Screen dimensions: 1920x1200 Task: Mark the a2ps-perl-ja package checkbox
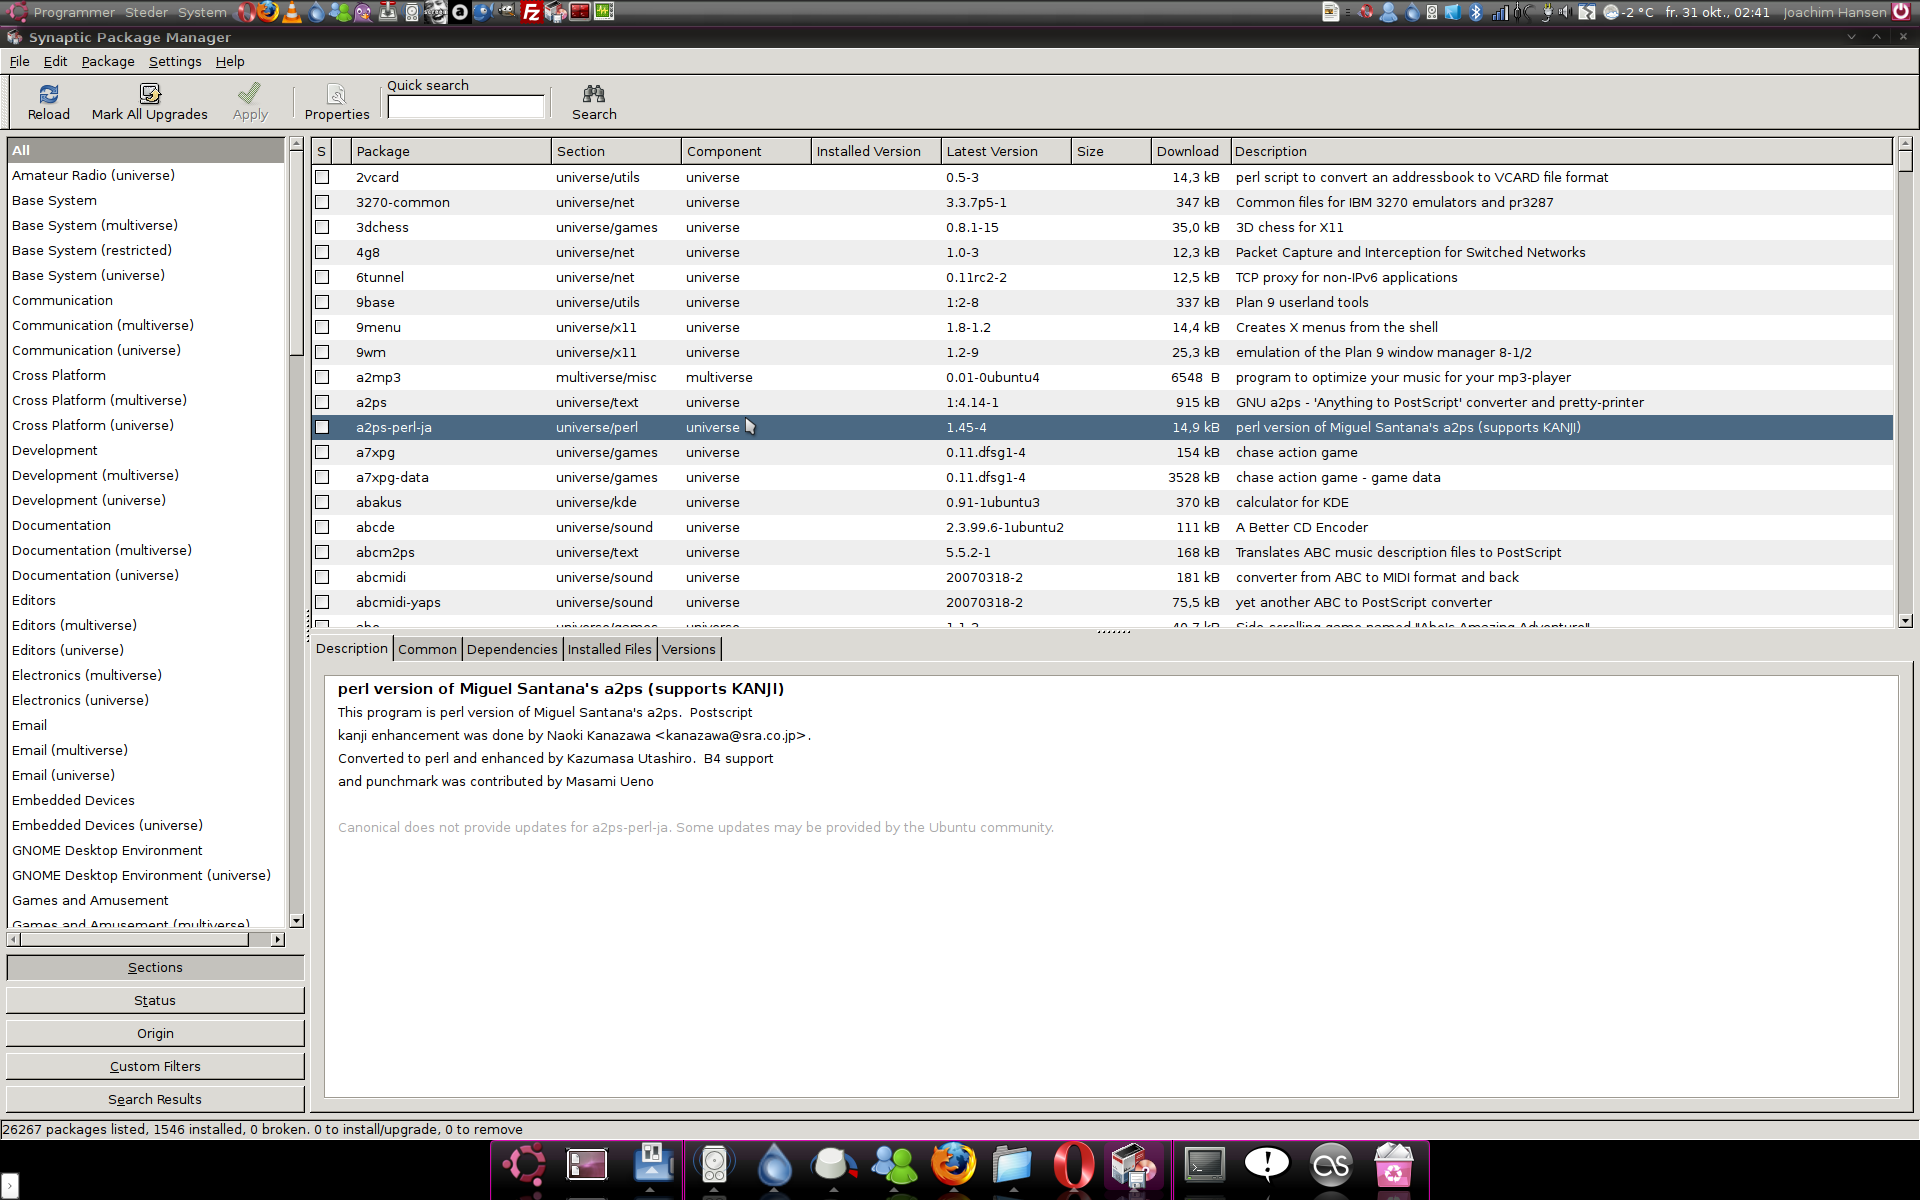coord(322,427)
